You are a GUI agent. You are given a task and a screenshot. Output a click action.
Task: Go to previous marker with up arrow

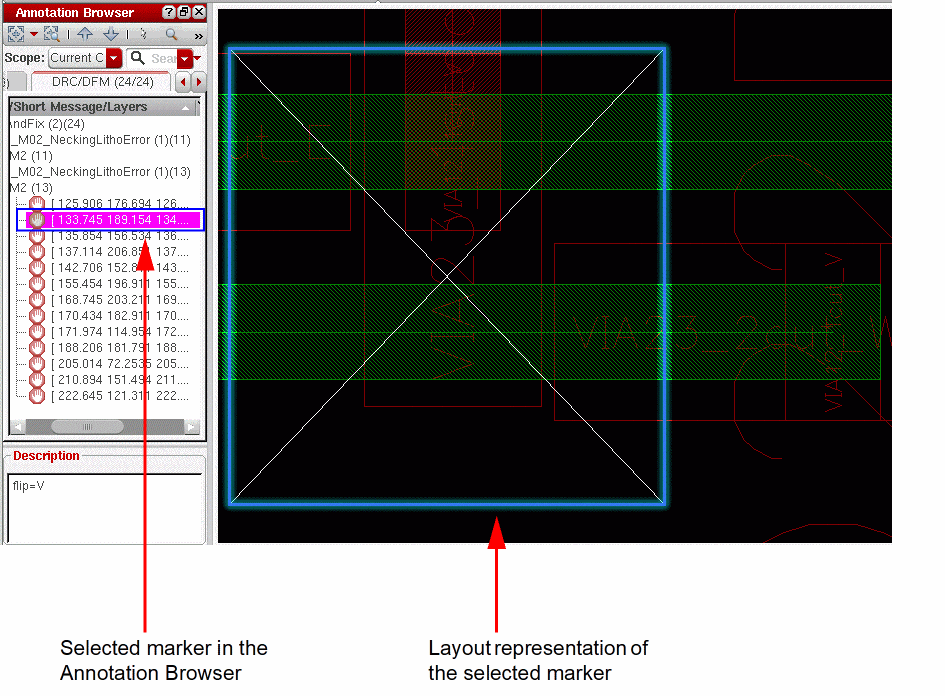[x=85, y=34]
